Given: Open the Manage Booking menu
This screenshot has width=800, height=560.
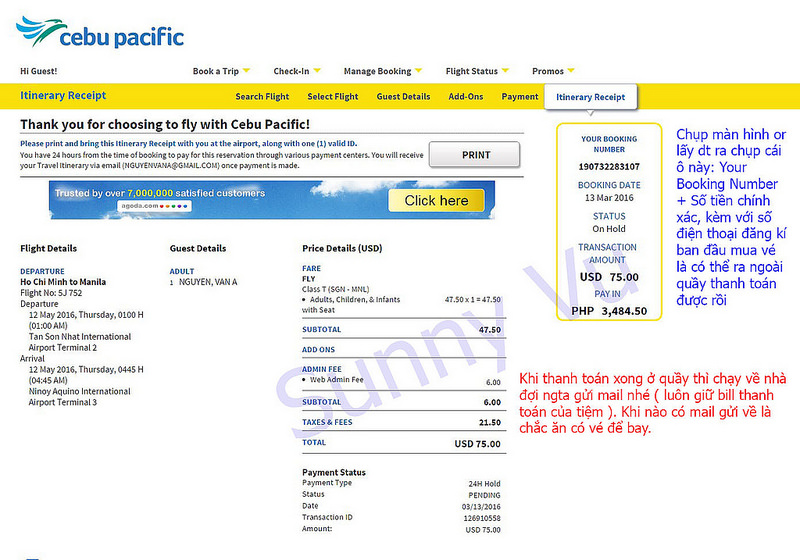Looking at the screenshot, I should coord(377,71).
